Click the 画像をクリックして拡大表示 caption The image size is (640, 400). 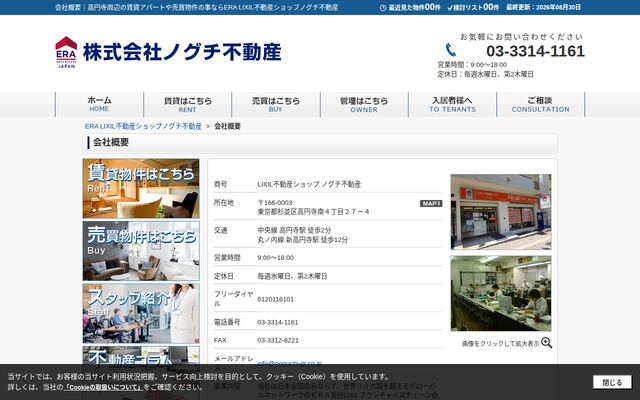click(500, 344)
